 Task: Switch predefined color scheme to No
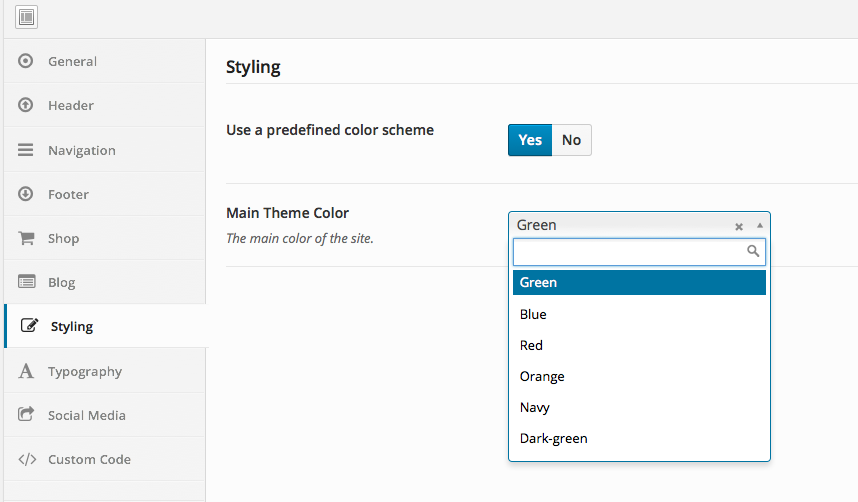pyautogui.click(x=571, y=140)
